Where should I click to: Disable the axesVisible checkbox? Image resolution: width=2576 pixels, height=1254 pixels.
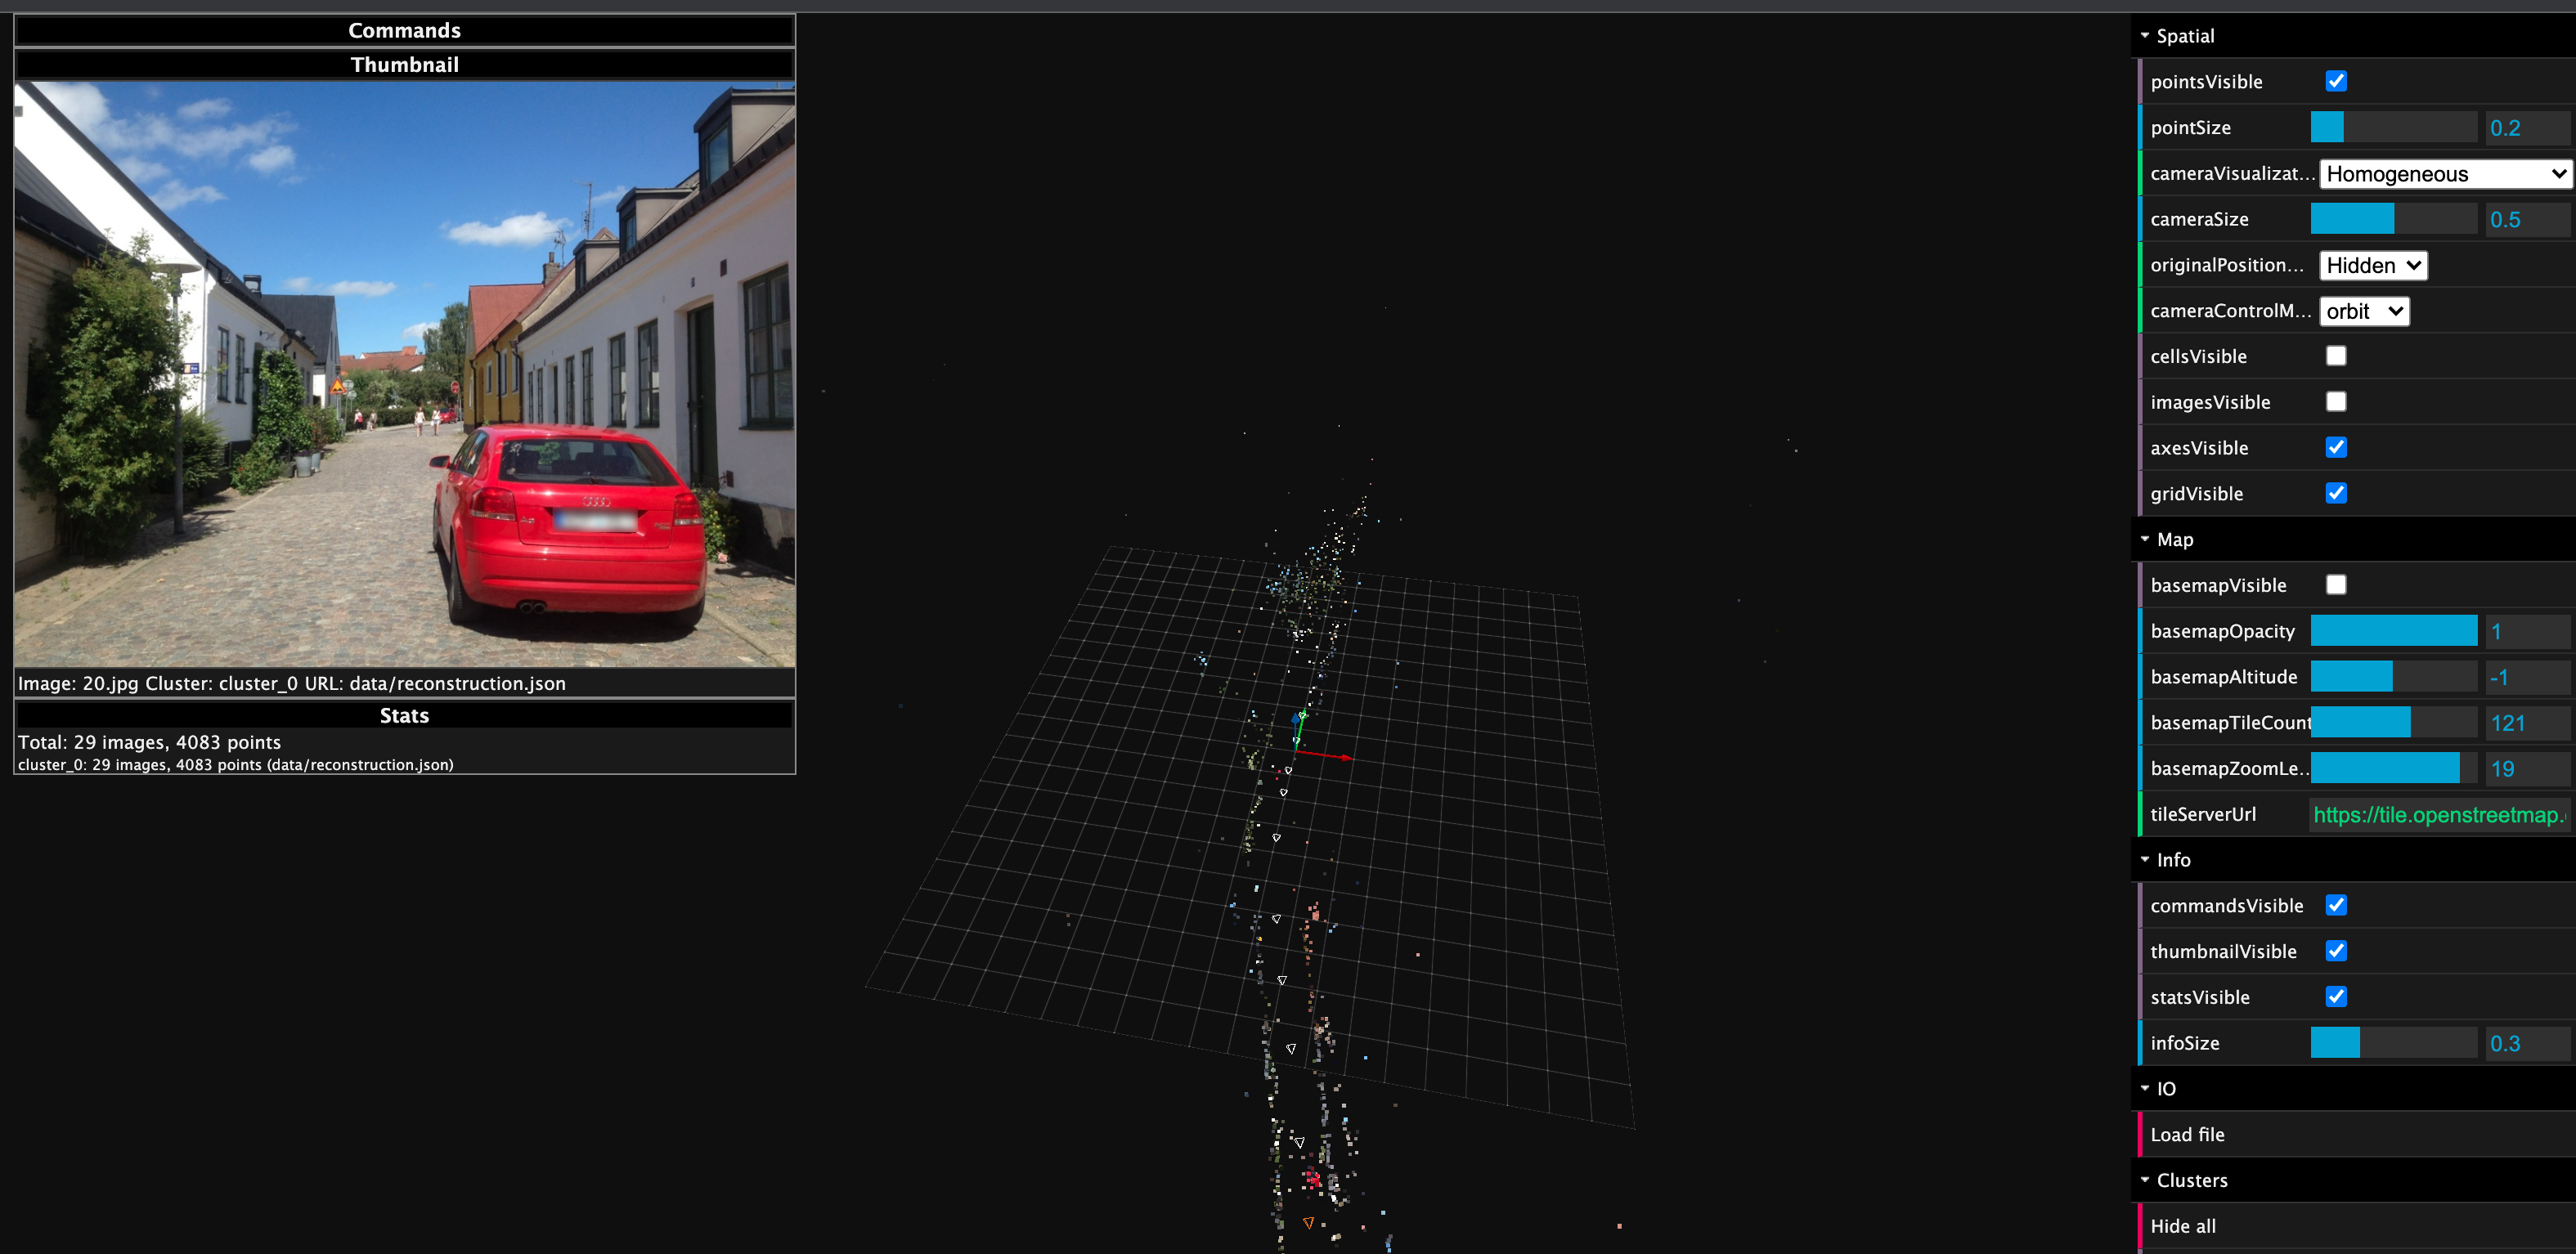click(x=2336, y=447)
